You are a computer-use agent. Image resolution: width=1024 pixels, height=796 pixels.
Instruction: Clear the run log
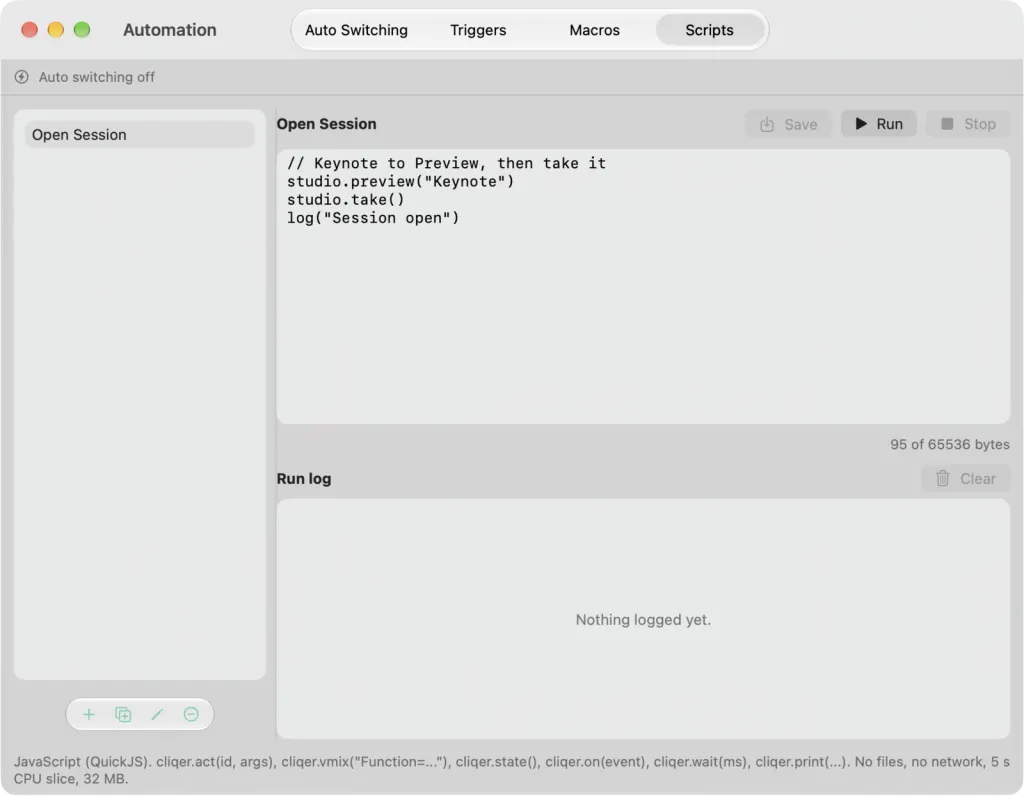(x=965, y=479)
